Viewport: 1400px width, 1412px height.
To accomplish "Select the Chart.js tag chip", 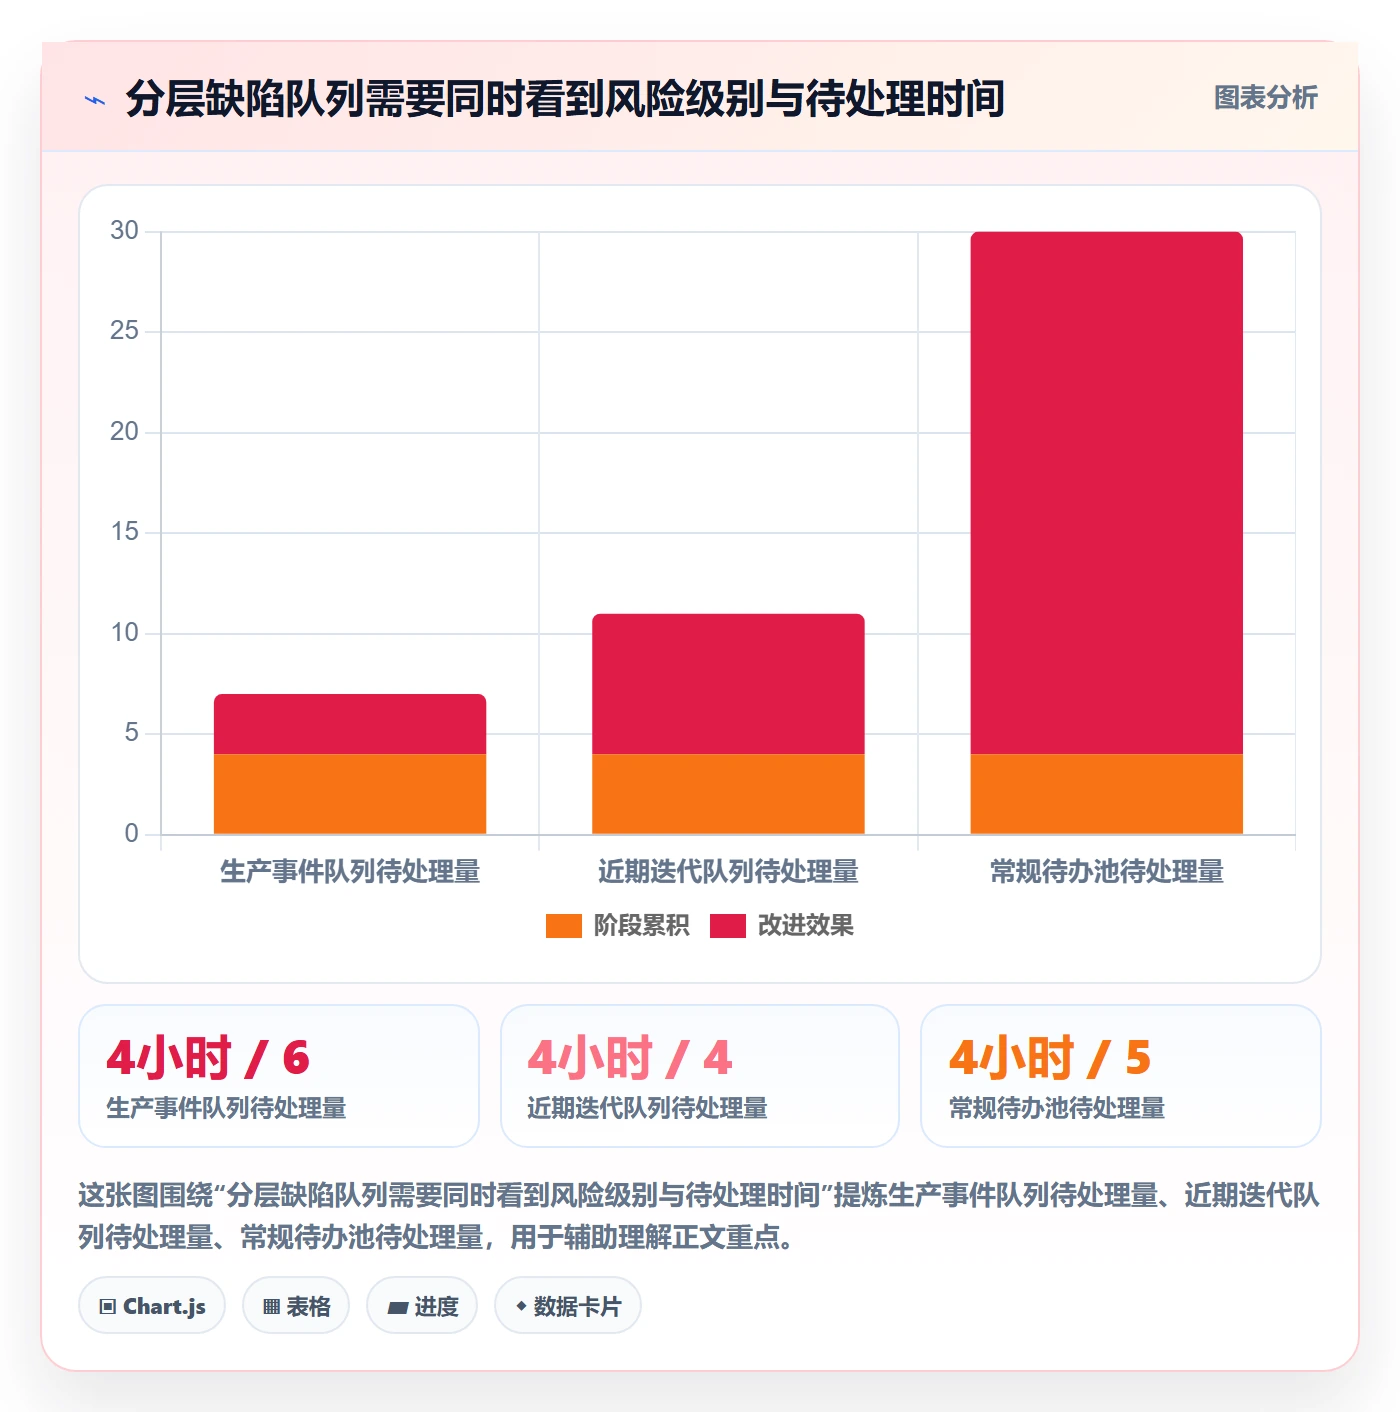I will coord(152,1306).
